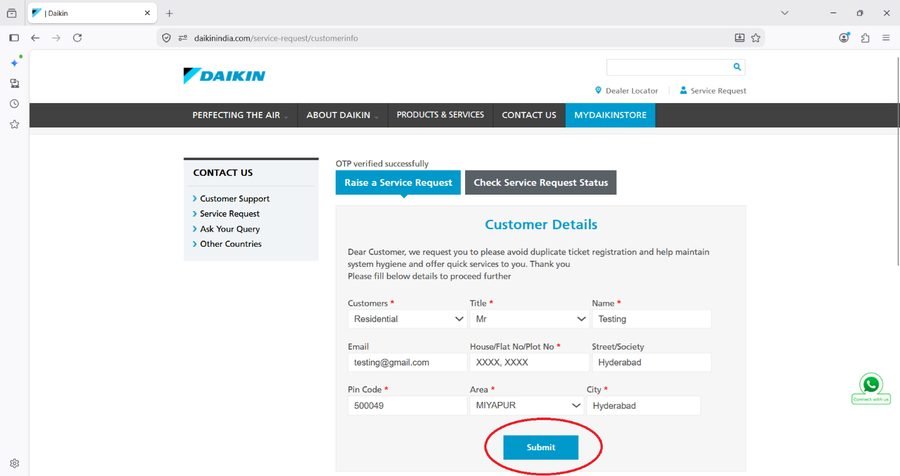
Task: Open a new tab with plus icon
Action: pos(169,13)
